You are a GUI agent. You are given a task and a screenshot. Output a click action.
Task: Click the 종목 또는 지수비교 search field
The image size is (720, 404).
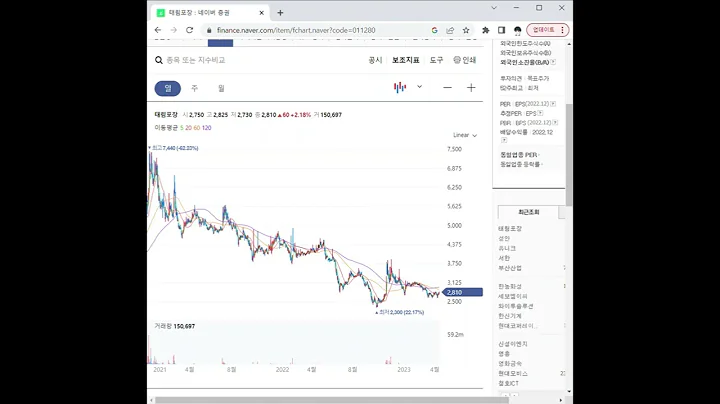tap(196, 60)
